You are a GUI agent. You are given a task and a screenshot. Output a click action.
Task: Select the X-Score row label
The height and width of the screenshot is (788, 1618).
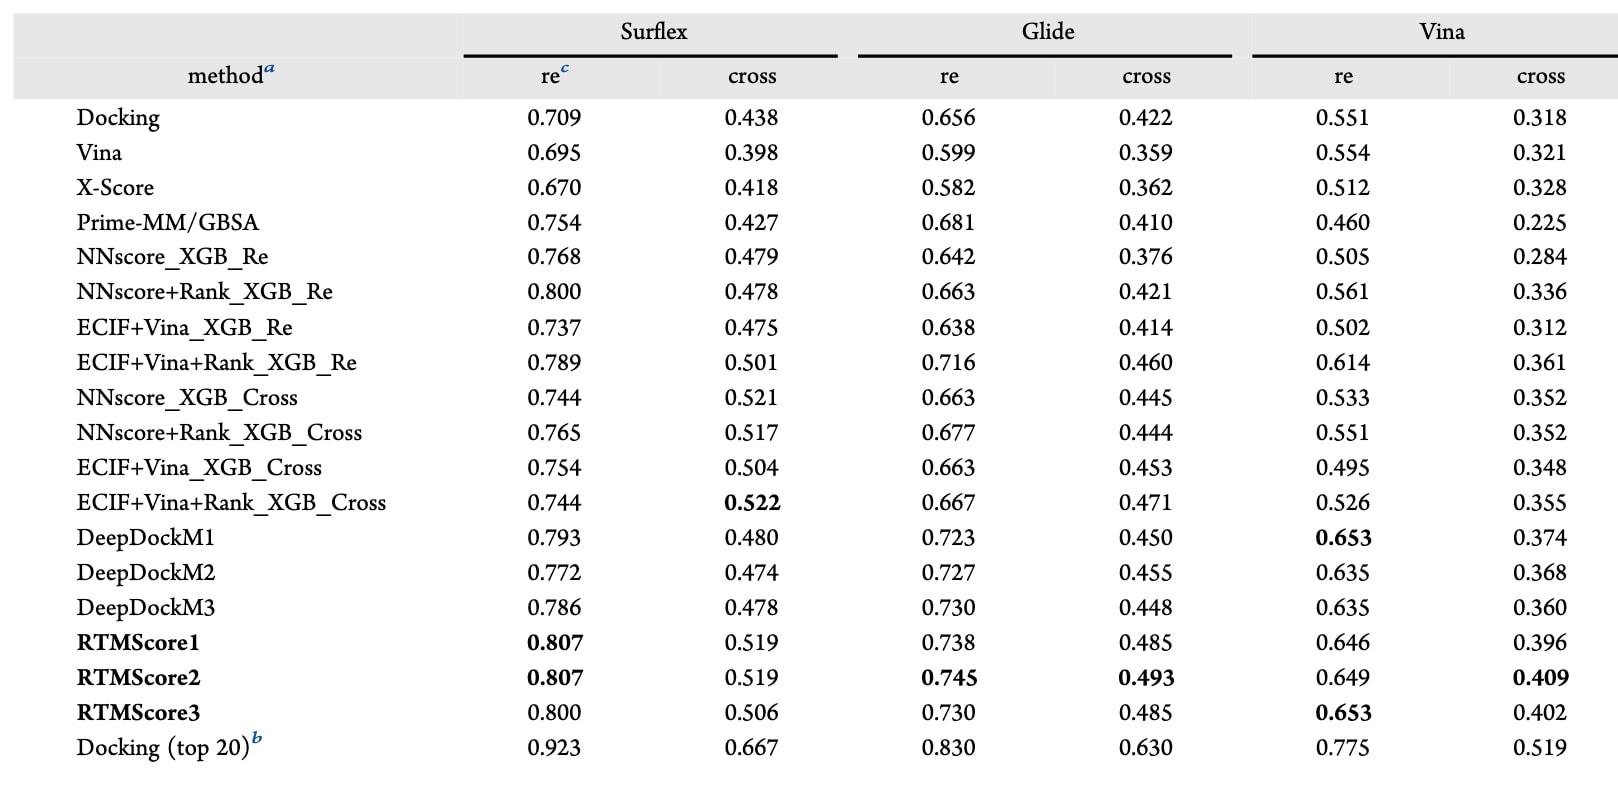pyautogui.click(x=115, y=187)
